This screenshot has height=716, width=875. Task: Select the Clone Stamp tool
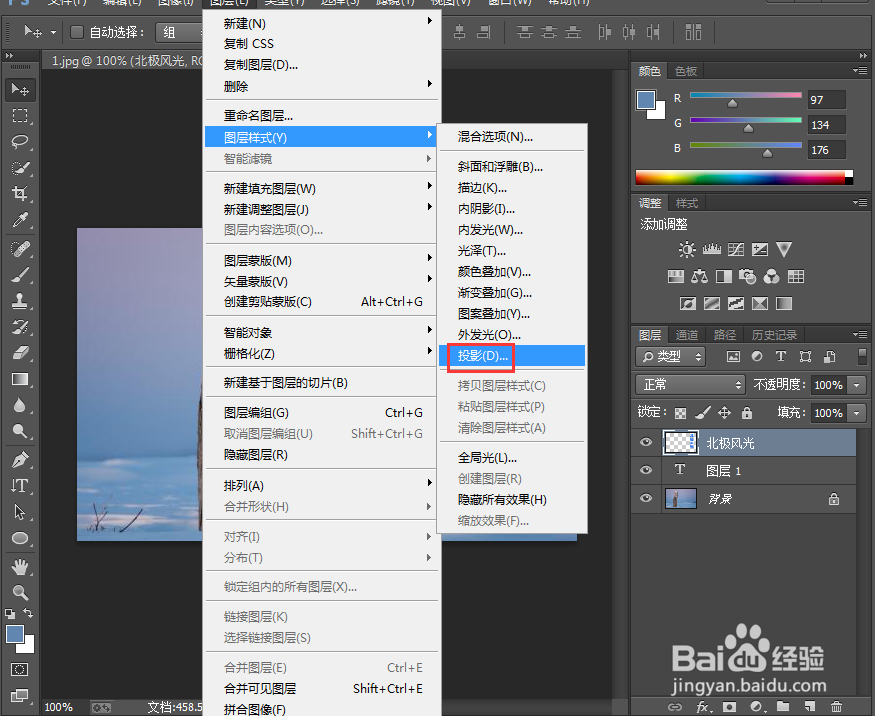[x=20, y=301]
